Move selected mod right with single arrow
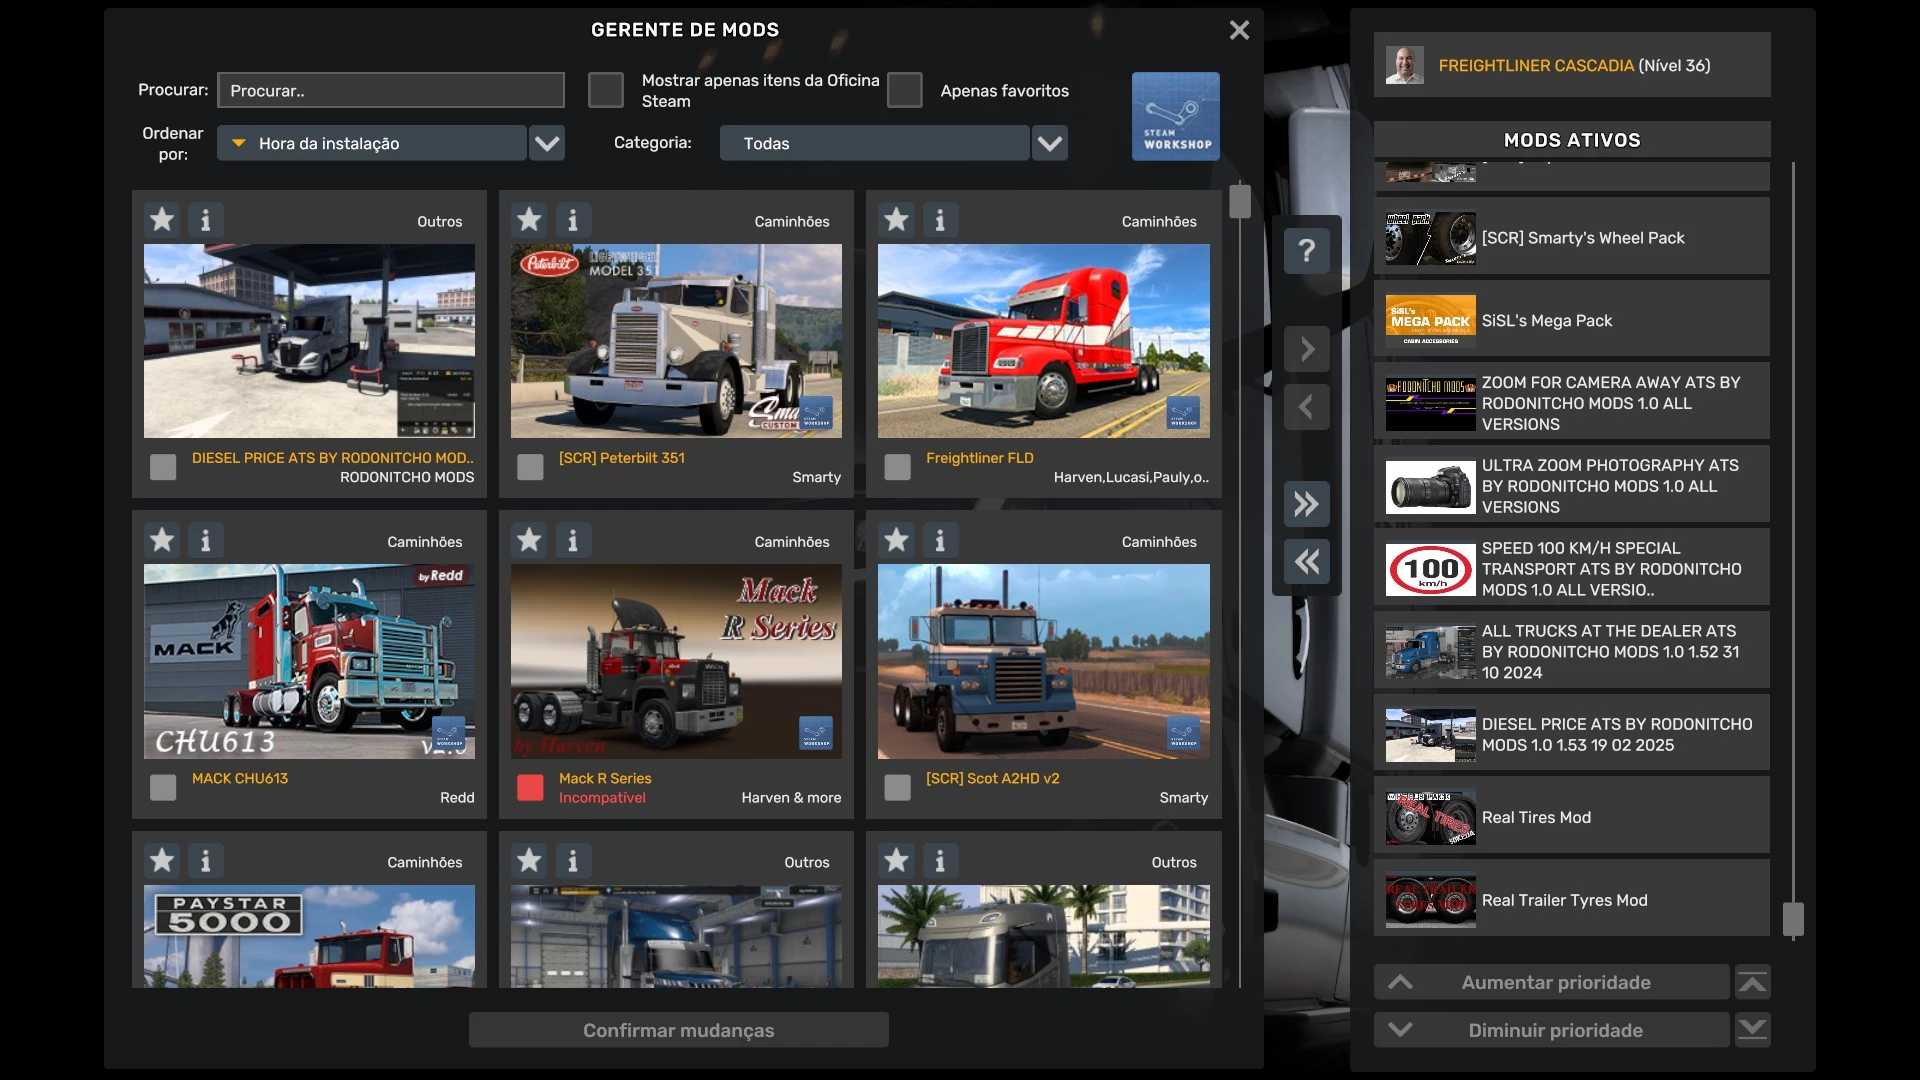Viewport: 1920px width, 1080px height. point(1306,349)
